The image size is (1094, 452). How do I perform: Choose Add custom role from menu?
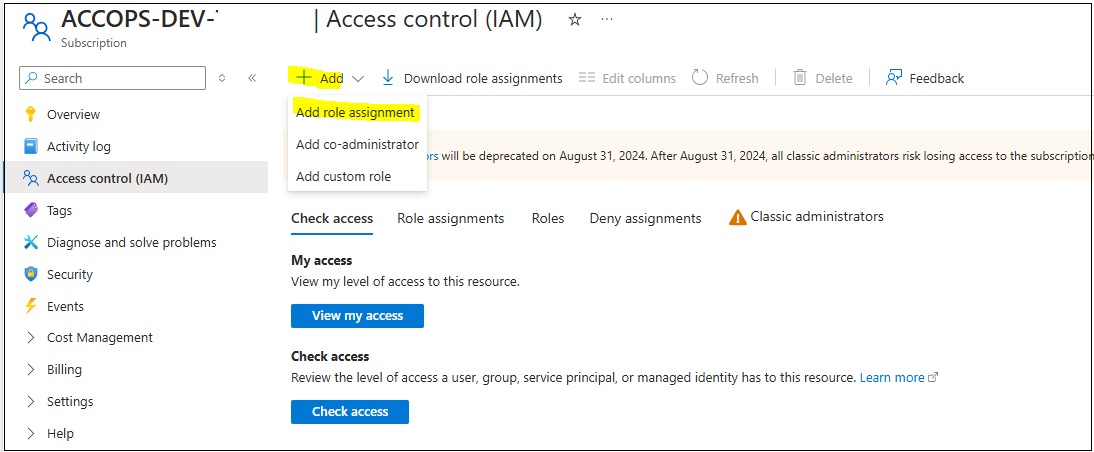[343, 177]
